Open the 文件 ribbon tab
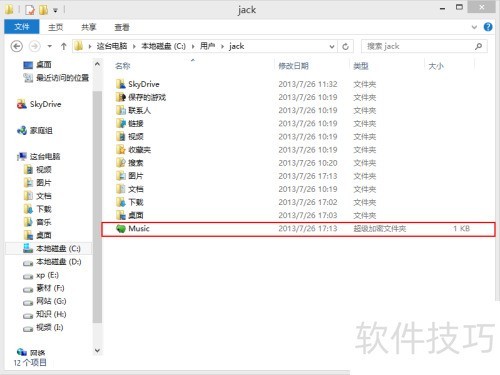 point(22,27)
